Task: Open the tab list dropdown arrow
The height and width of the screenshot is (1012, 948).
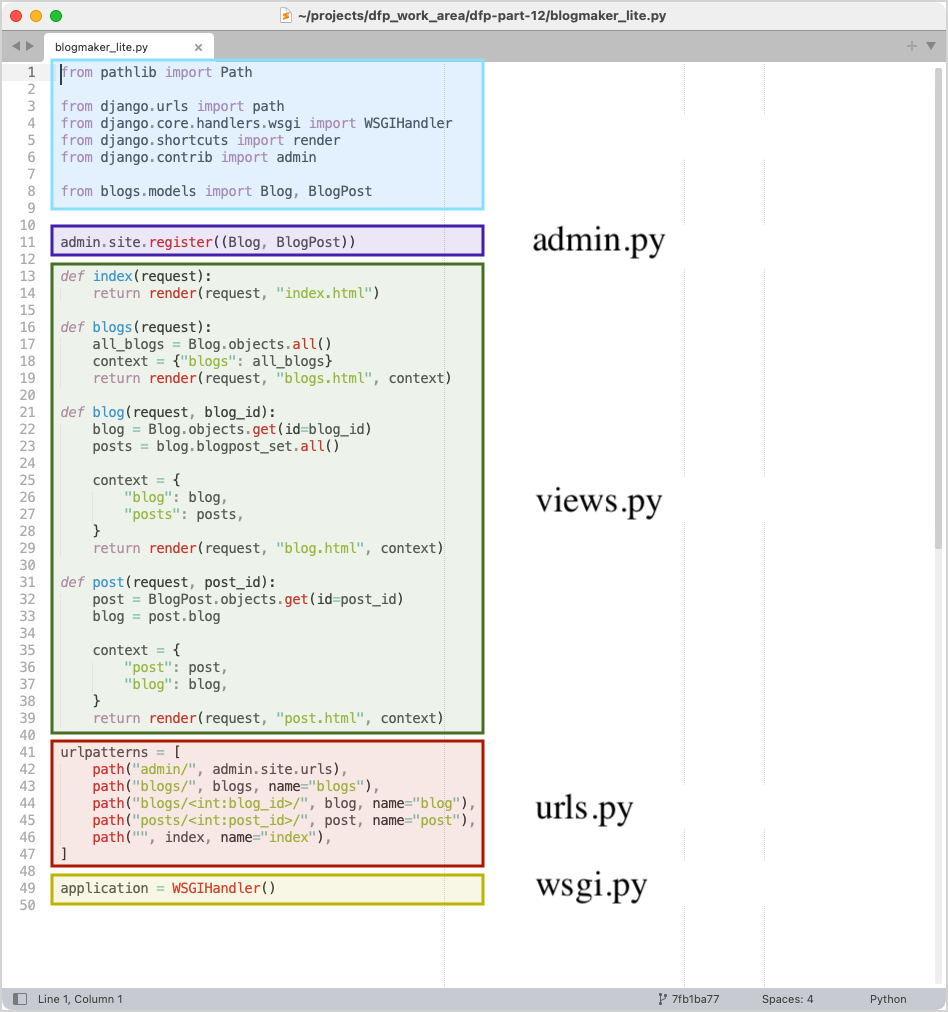Action: (930, 46)
